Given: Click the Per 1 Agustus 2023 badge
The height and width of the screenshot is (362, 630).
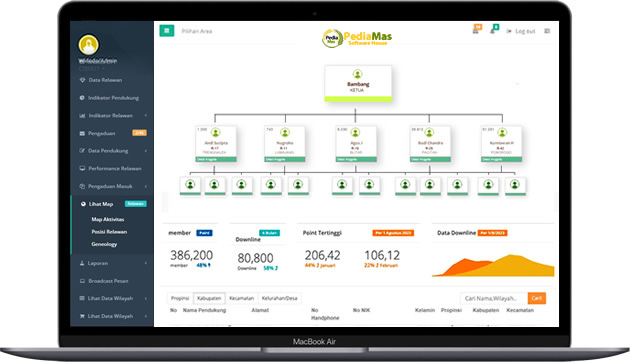Looking at the screenshot, I should [x=393, y=233].
